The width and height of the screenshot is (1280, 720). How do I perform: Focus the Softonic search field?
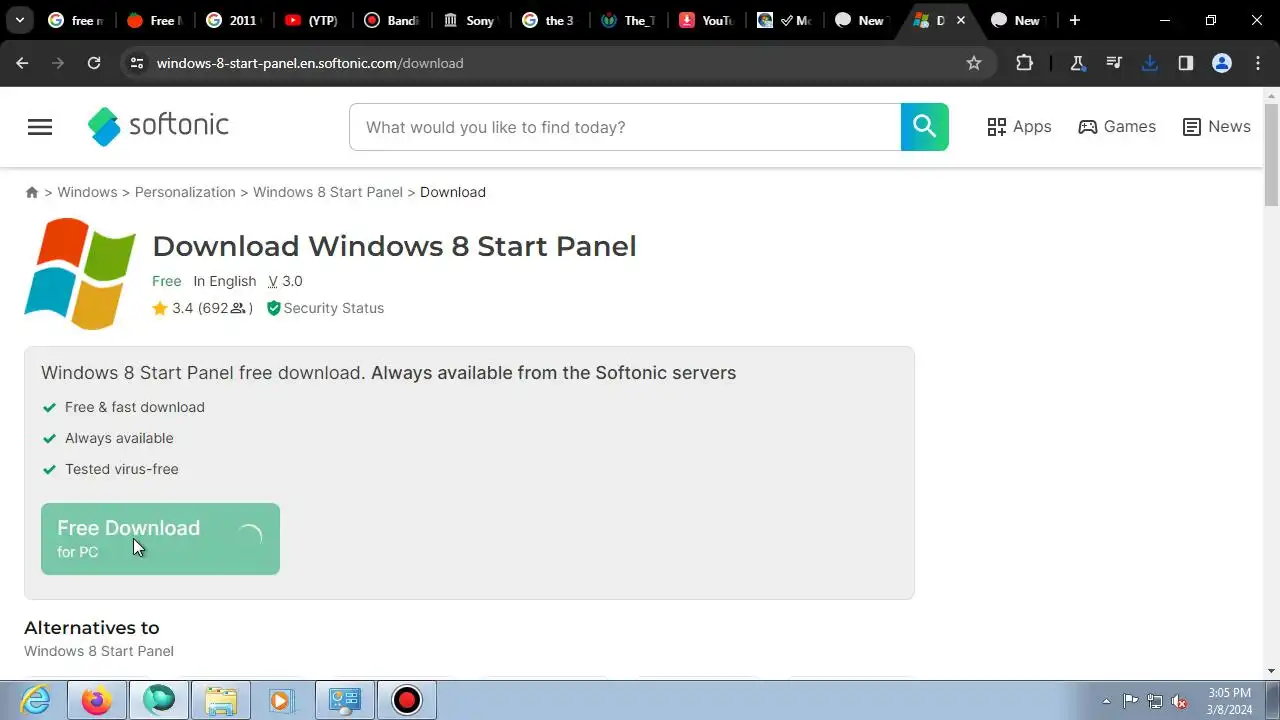(625, 127)
